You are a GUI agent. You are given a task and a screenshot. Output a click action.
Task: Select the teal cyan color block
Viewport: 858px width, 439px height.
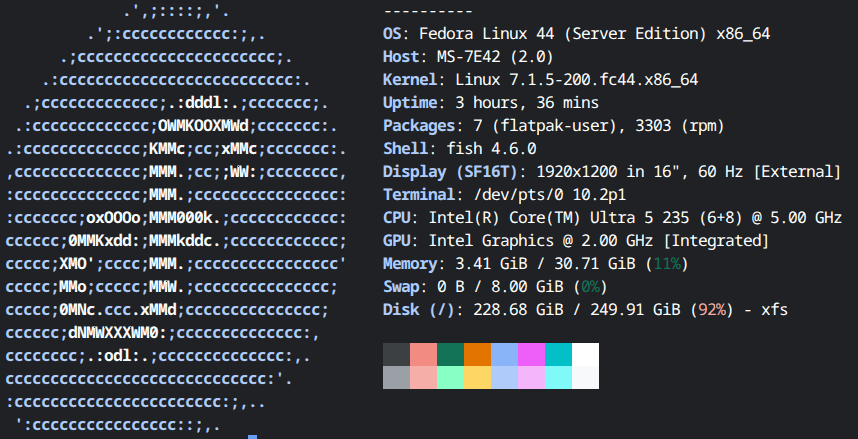coord(558,354)
